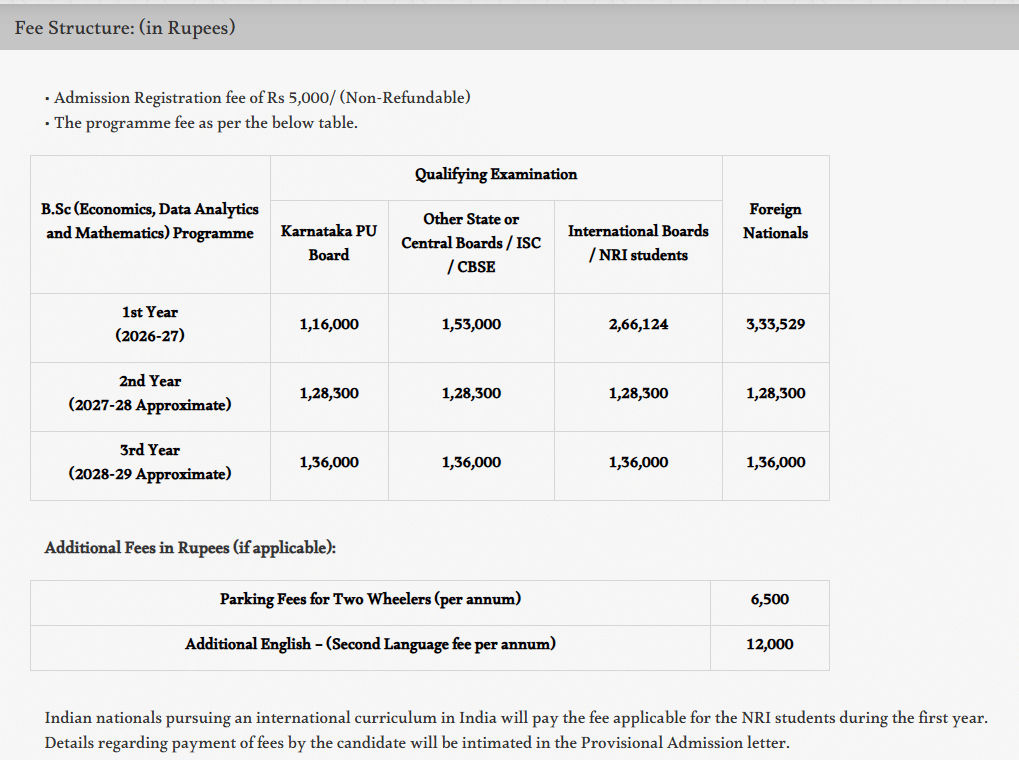Select International Boards / NRI students header
Image resolution: width=1019 pixels, height=760 pixels.
click(x=638, y=243)
